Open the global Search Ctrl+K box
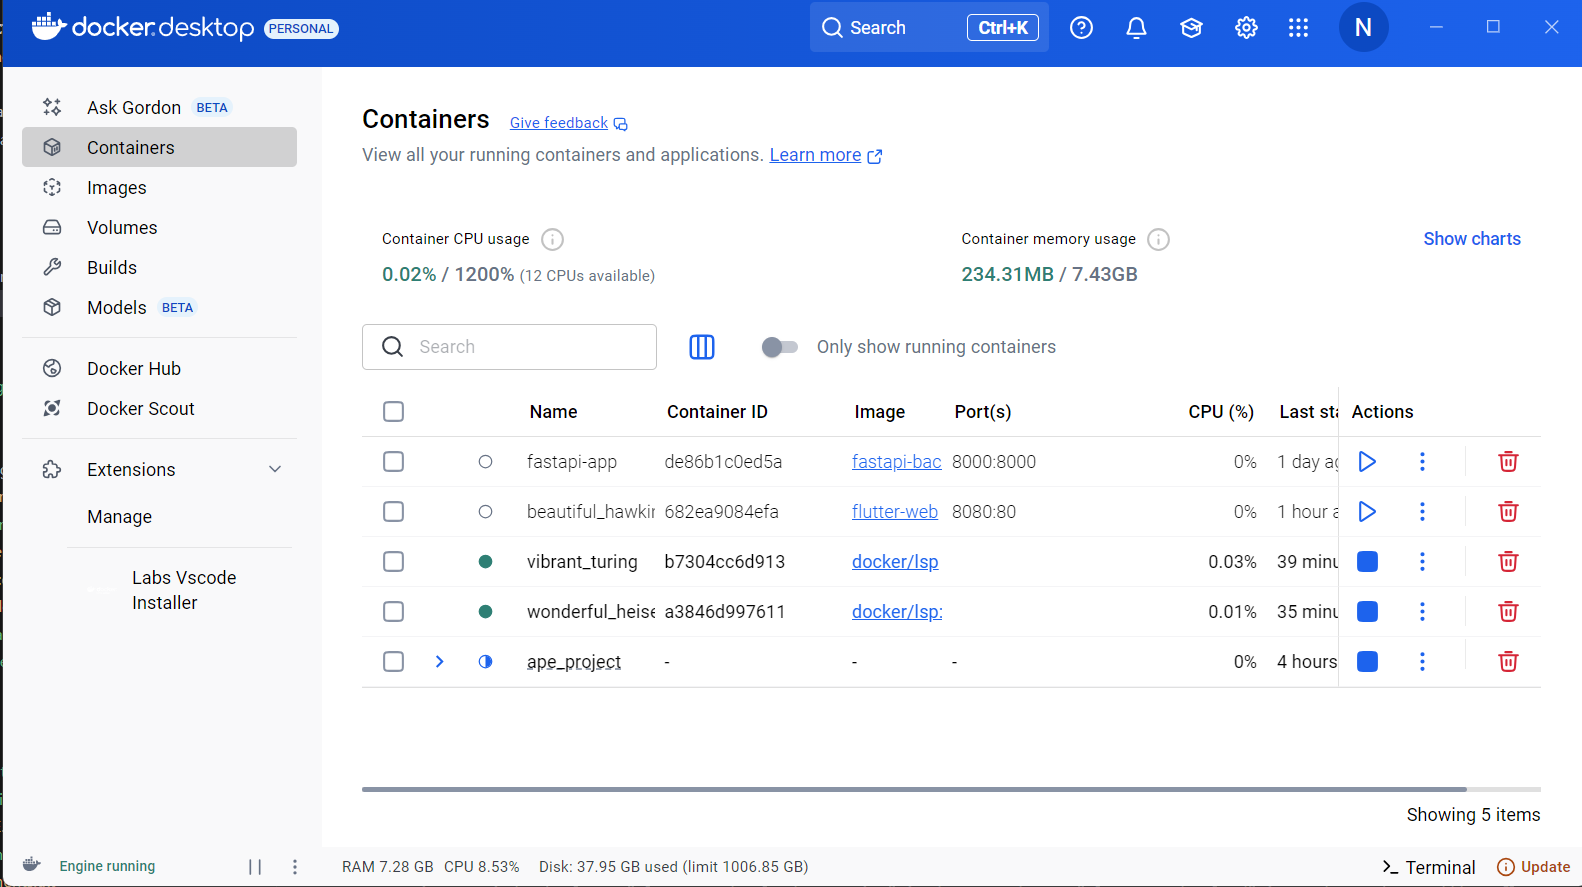This screenshot has width=1582, height=887. point(929,28)
